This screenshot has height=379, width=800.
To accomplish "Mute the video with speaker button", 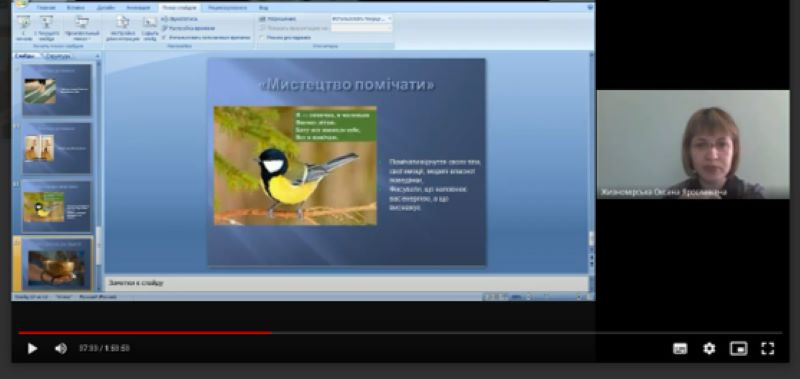I will tap(61, 348).
